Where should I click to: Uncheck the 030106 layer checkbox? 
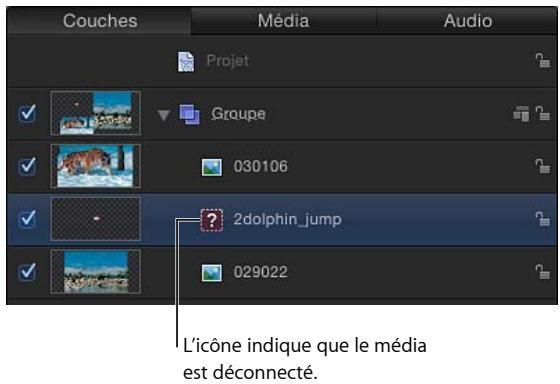(x=27, y=166)
